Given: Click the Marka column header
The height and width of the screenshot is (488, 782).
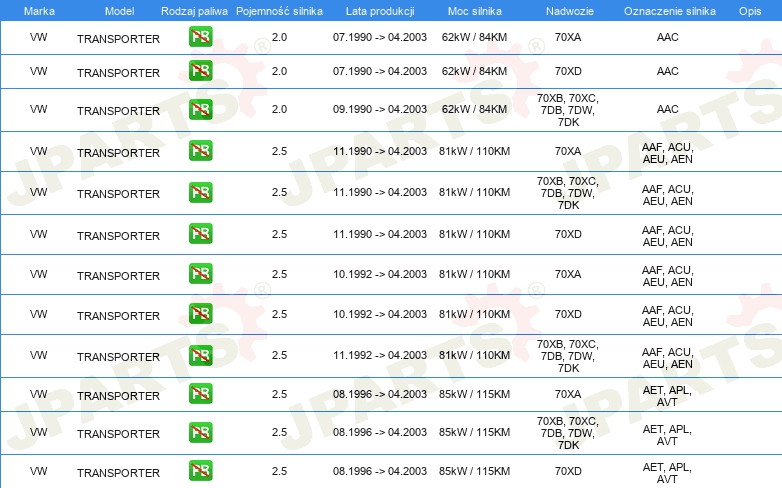Looking at the screenshot, I should click(x=39, y=11).
